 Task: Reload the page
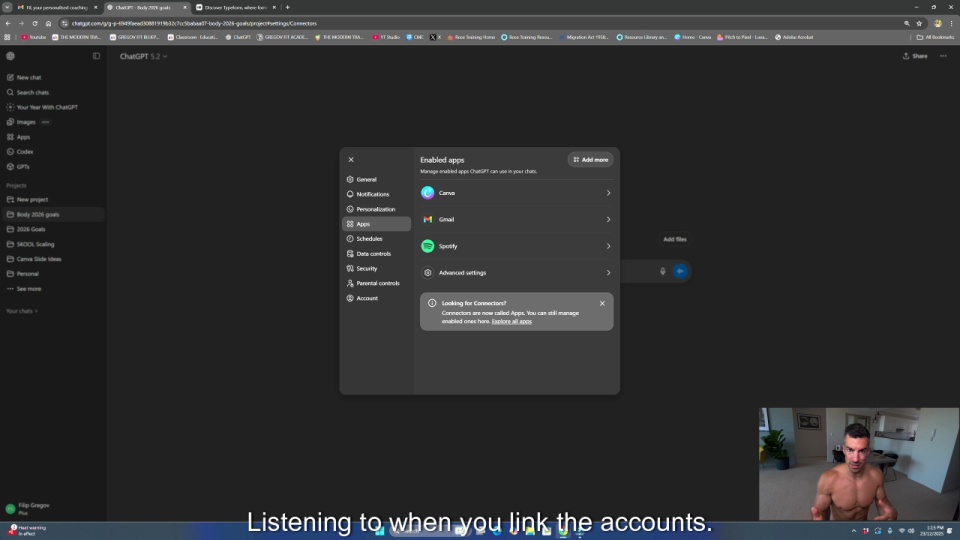point(35,23)
